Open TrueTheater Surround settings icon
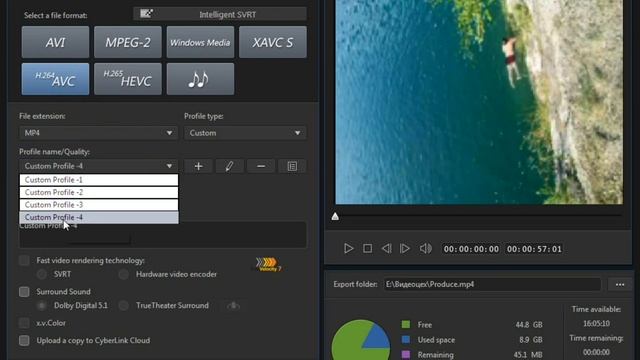Viewport: 640px width, 360px height. point(233,305)
